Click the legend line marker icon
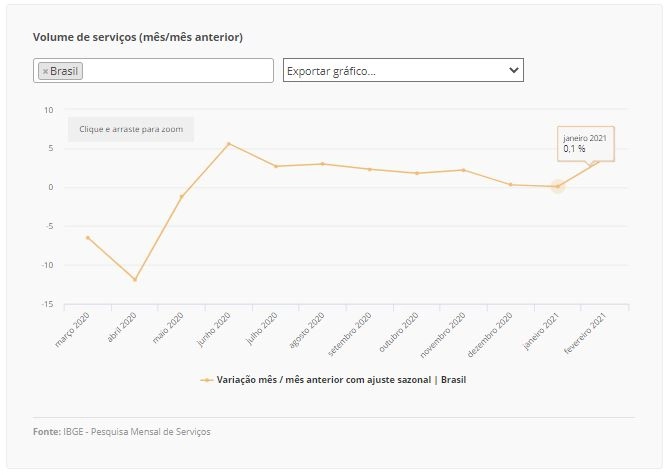Image resolution: width=668 pixels, height=475 pixels. pyautogui.click(x=207, y=380)
